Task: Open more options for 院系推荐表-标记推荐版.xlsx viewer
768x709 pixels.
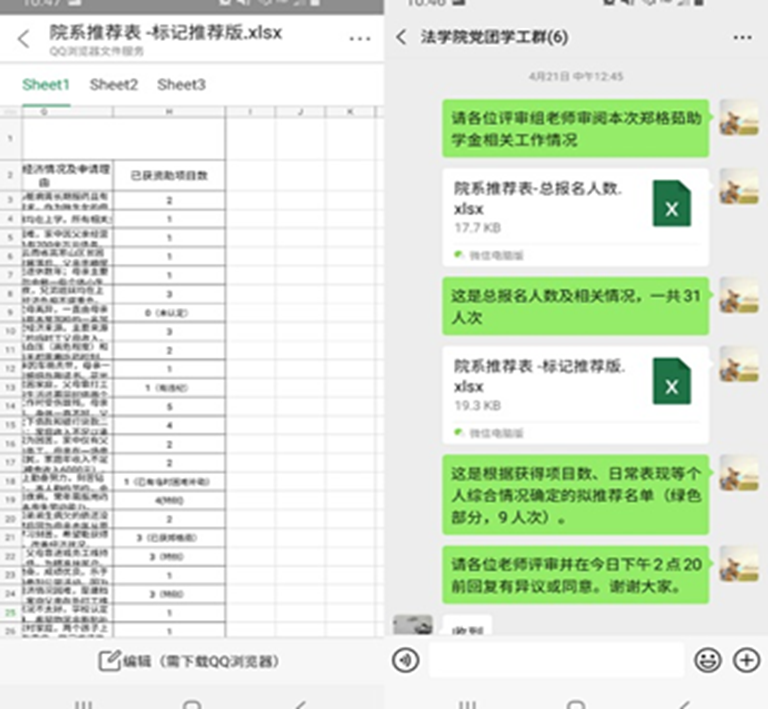Action: pos(359,39)
